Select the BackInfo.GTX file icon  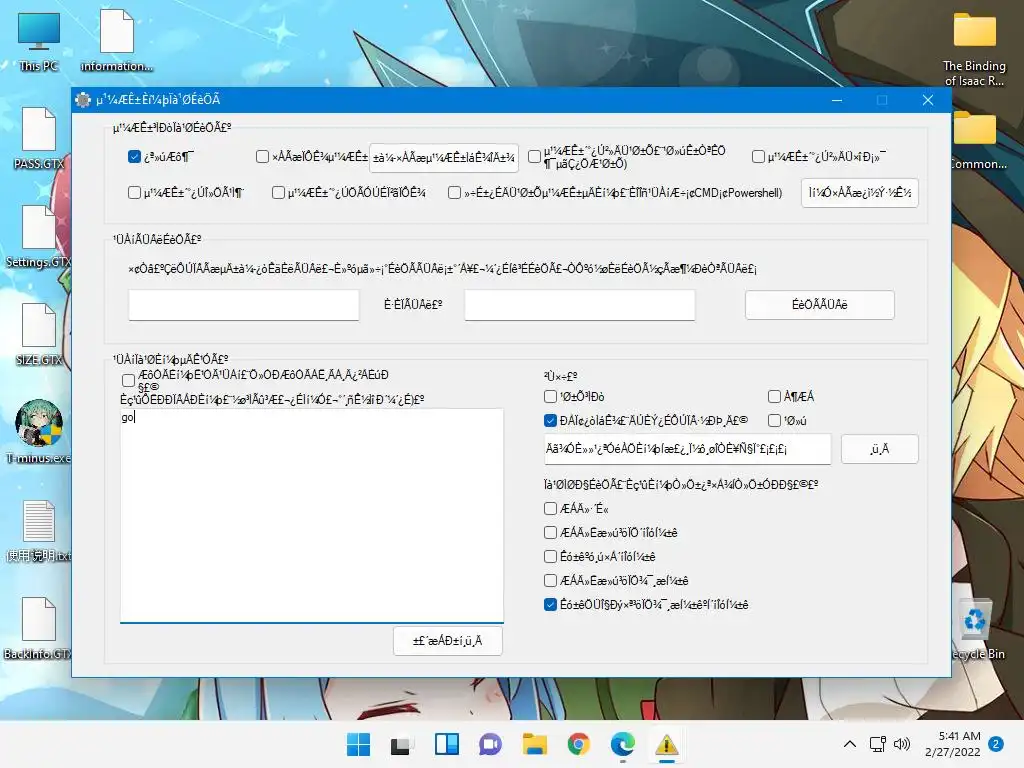[39, 628]
